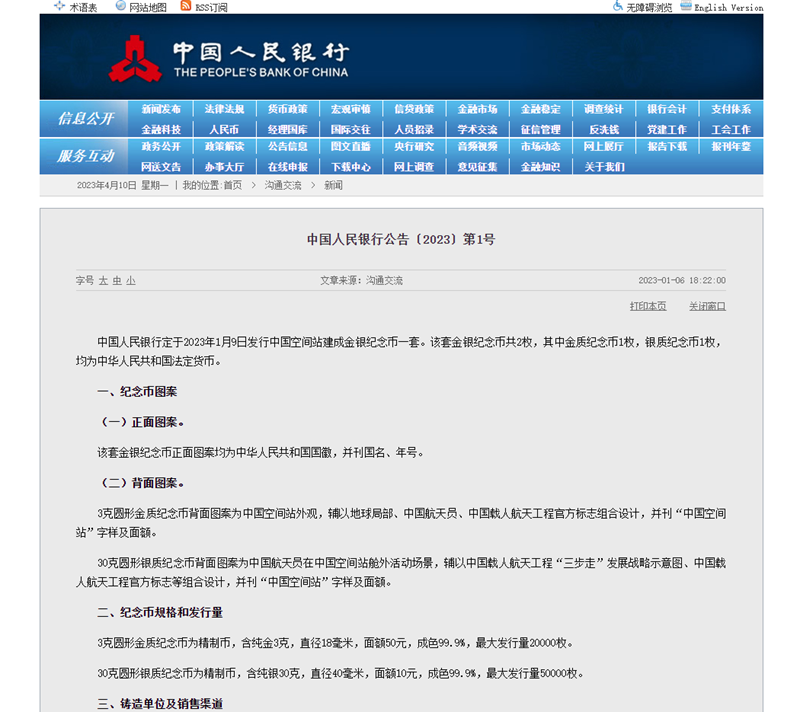Select 经理国库 navigation item
The height and width of the screenshot is (712, 800).
287,130
